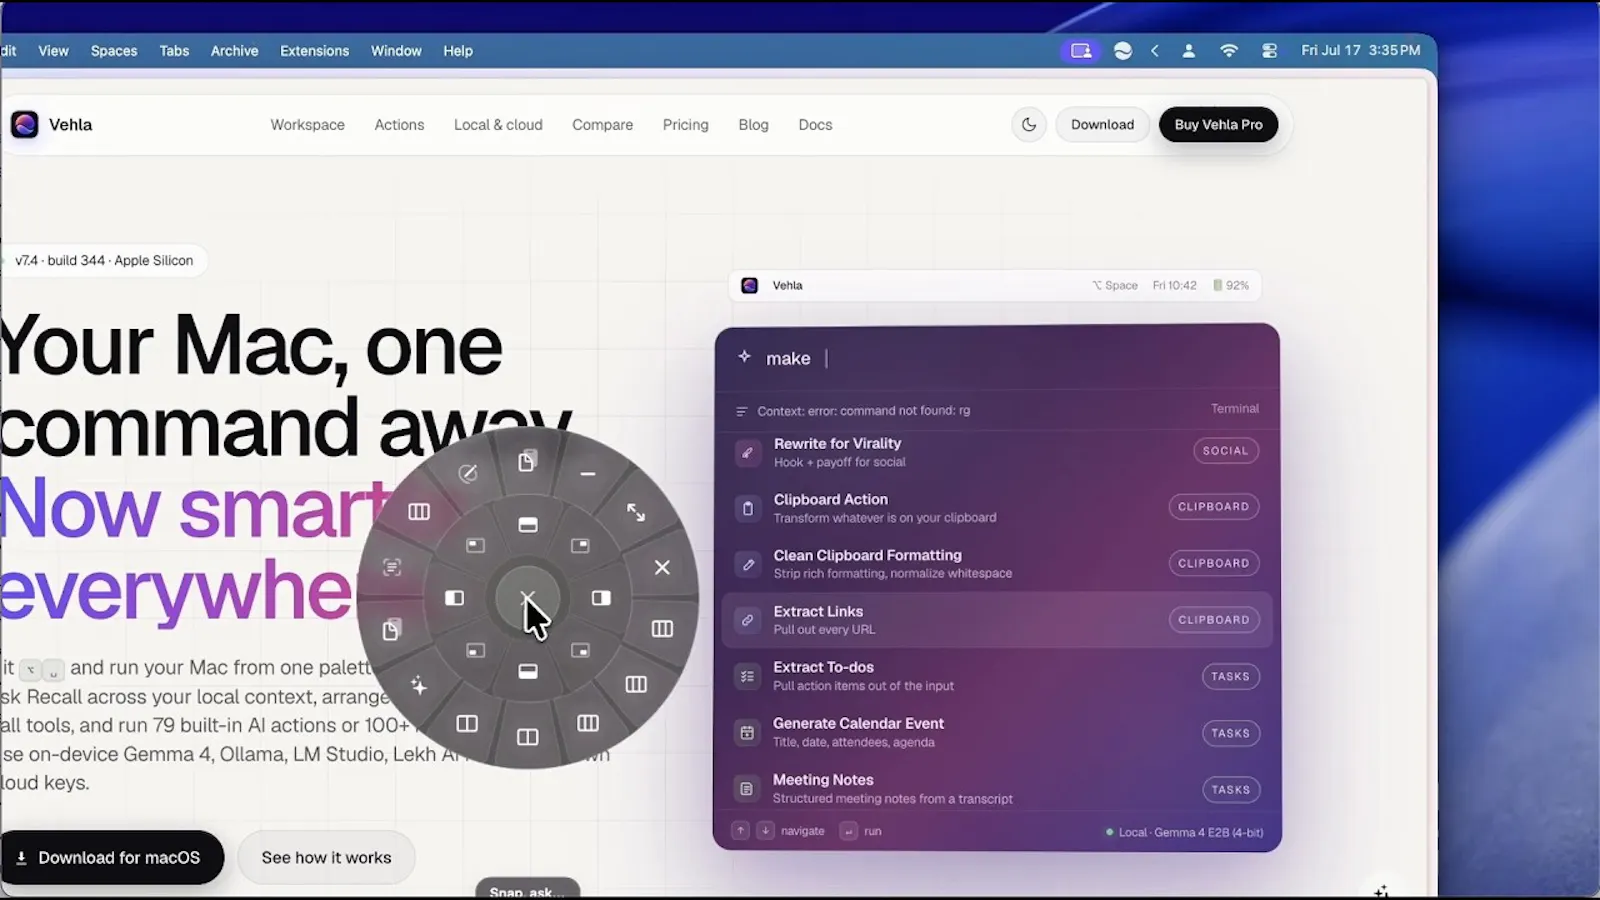Click the Download for macOS button

[110, 857]
